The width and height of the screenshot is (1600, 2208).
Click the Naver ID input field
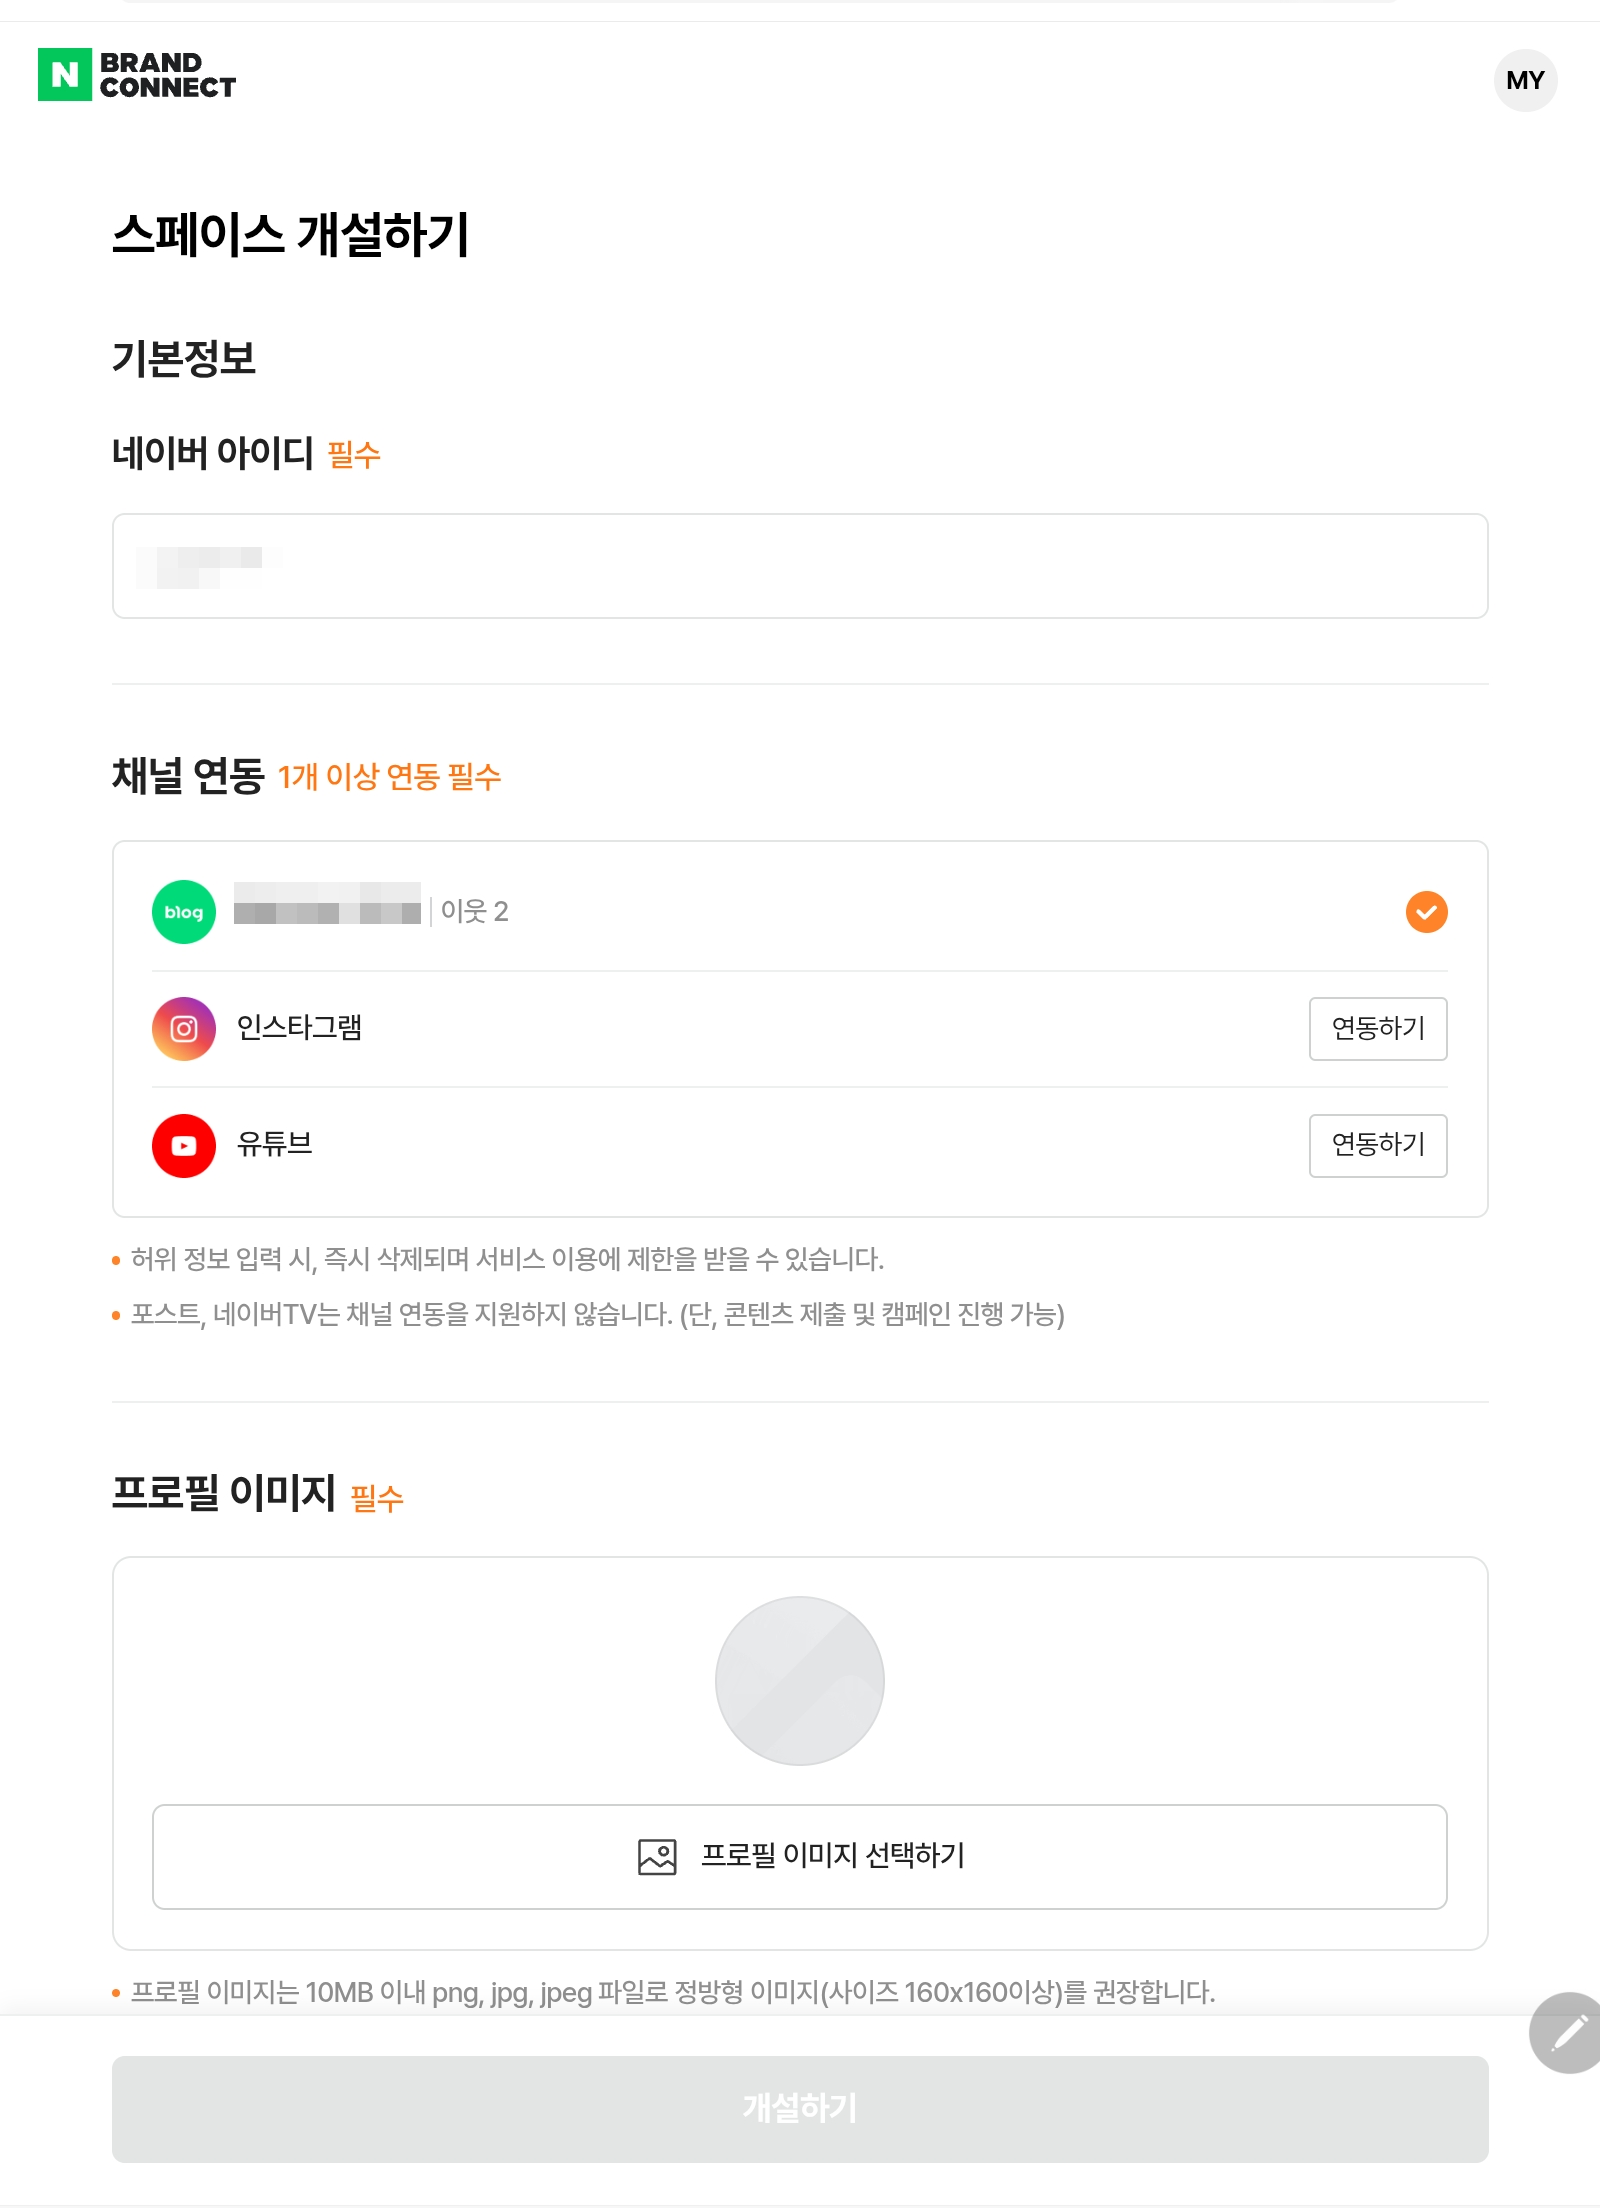click(x=800, y=566)
